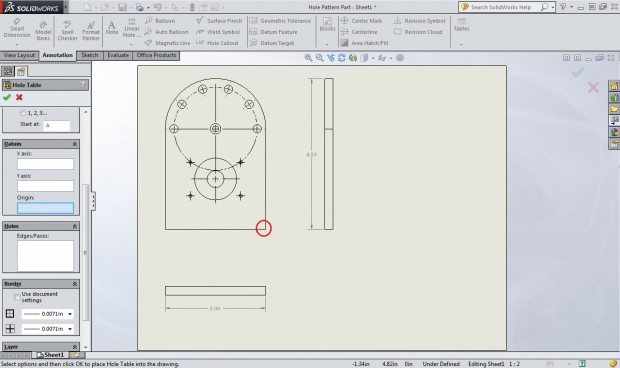Toggle Use document settings checkbox
The width and height of the screenshot is (620, 368).
click(17, 297)
